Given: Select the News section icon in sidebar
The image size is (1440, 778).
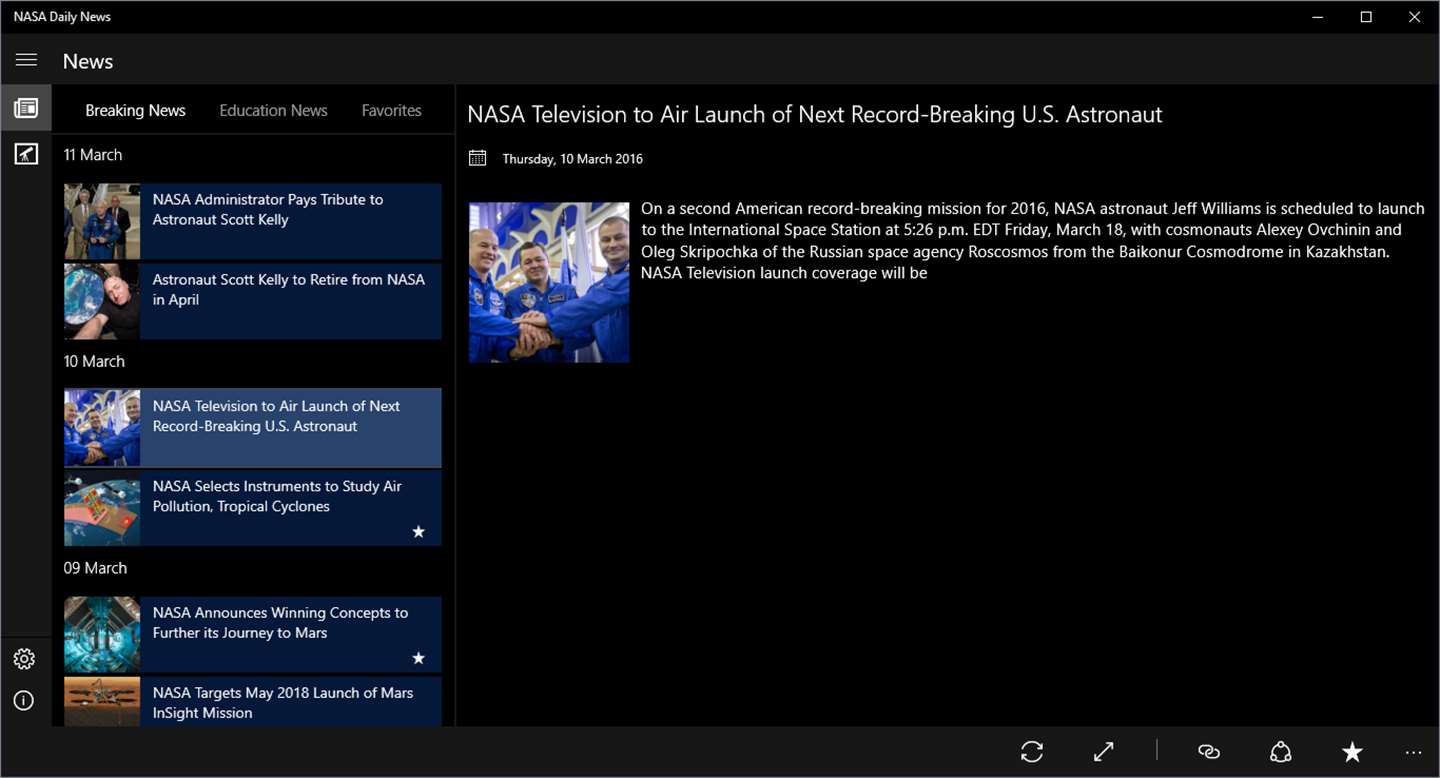Looking at the screenshot, I should point(26,108).
